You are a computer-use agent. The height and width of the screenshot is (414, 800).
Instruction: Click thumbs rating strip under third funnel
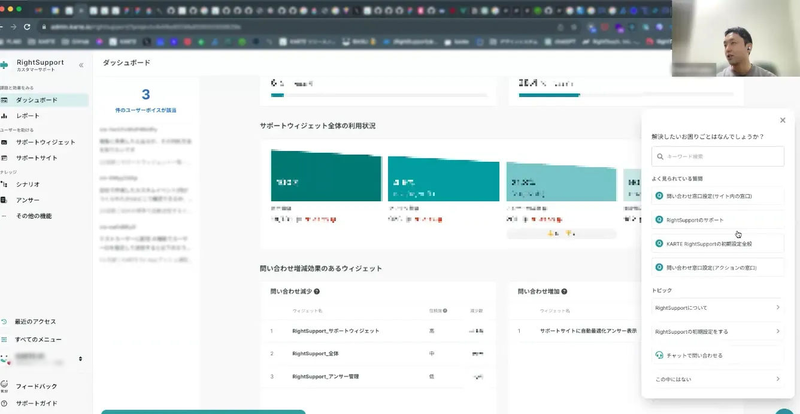click(x=561, y=233)
